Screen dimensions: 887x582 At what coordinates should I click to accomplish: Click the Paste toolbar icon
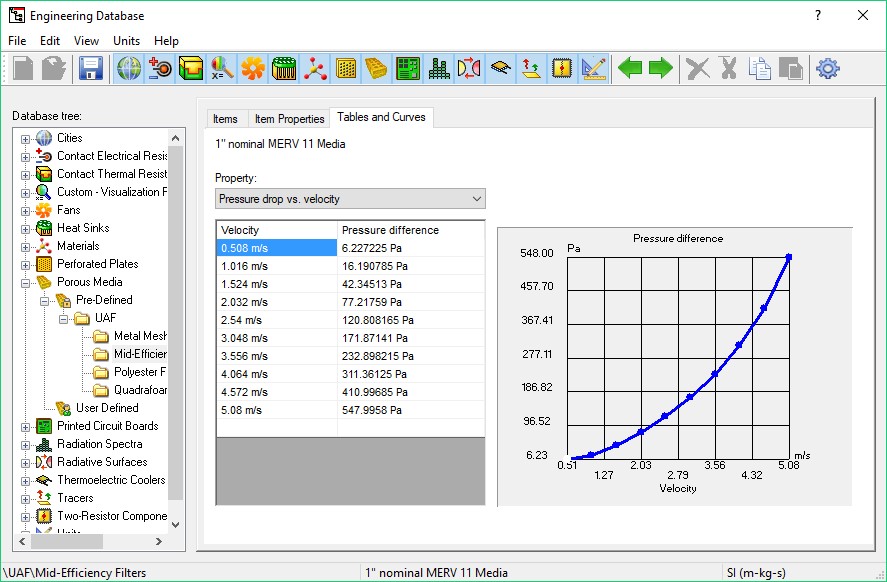(791, 68)
